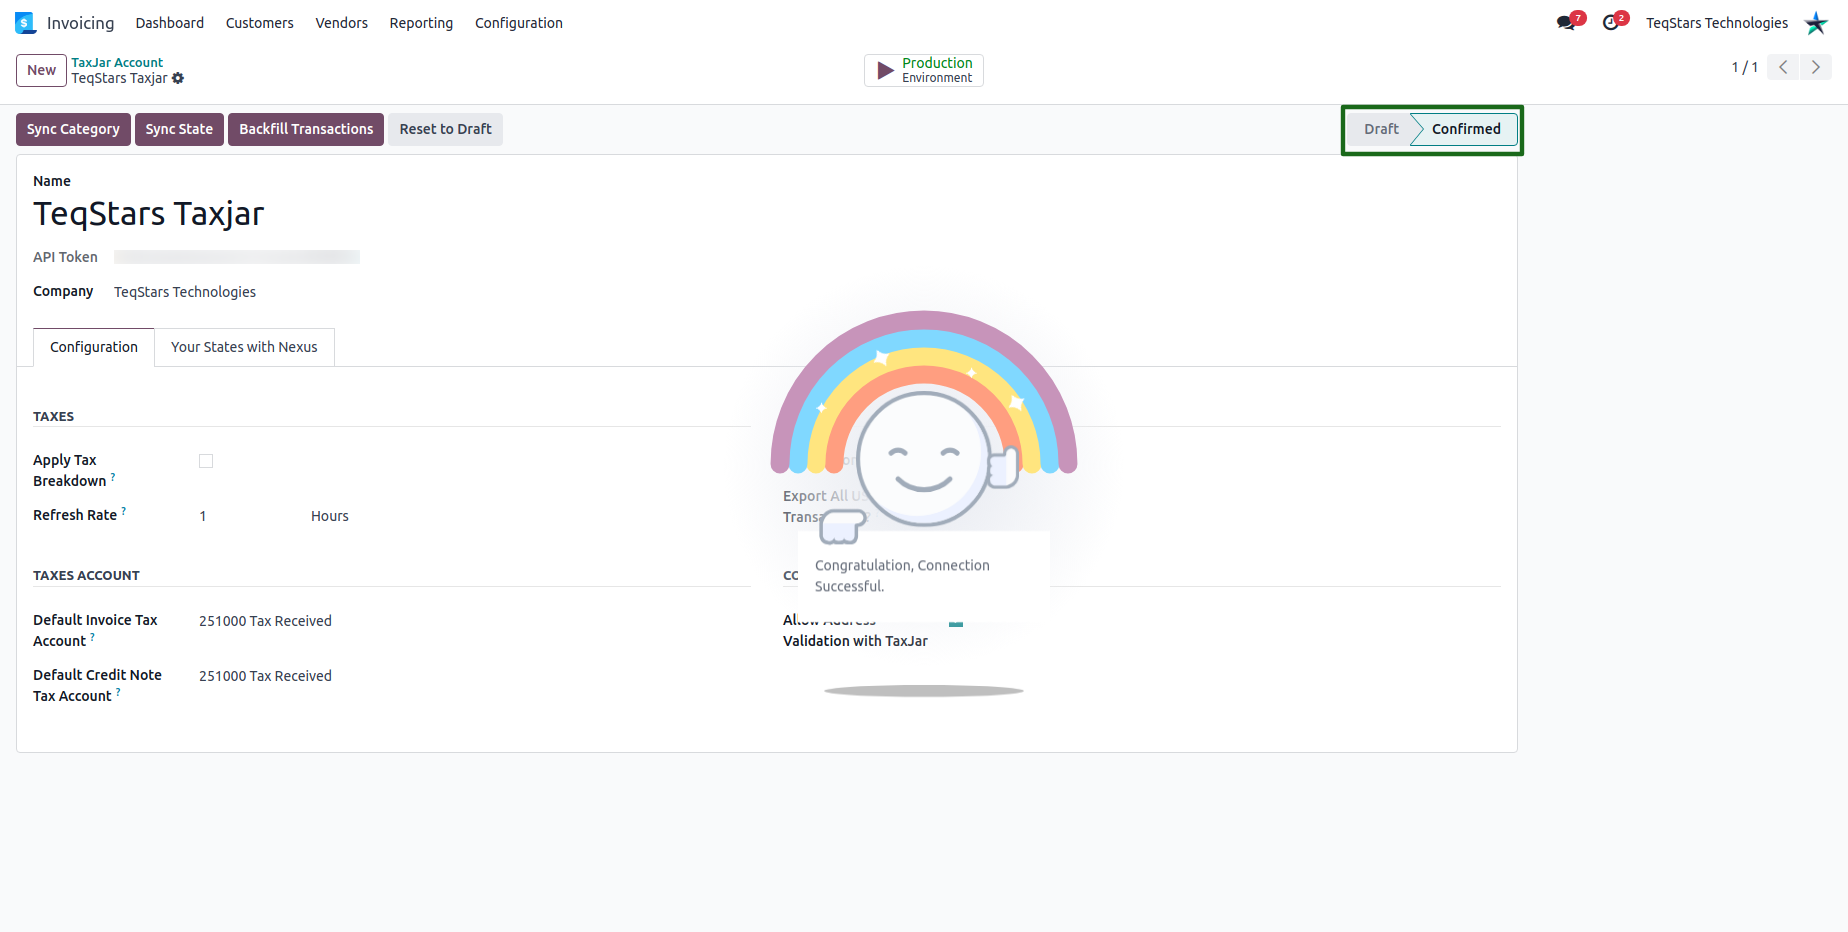Click the API Token field
This screenshot has height=932, width=1848.
pos(237,257)
